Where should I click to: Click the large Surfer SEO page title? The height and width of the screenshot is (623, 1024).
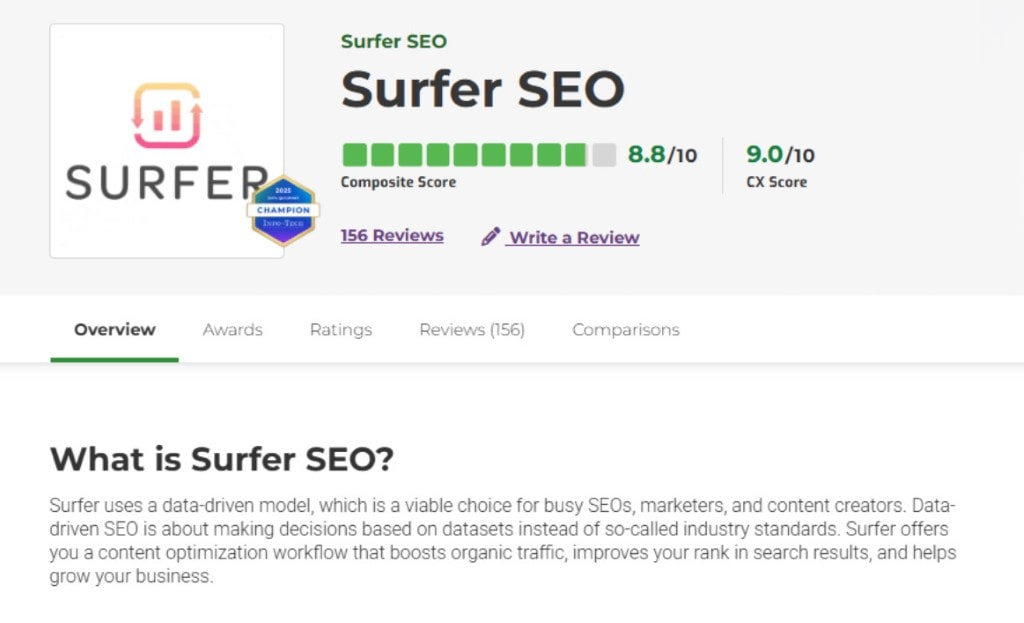tap(482, 90)
